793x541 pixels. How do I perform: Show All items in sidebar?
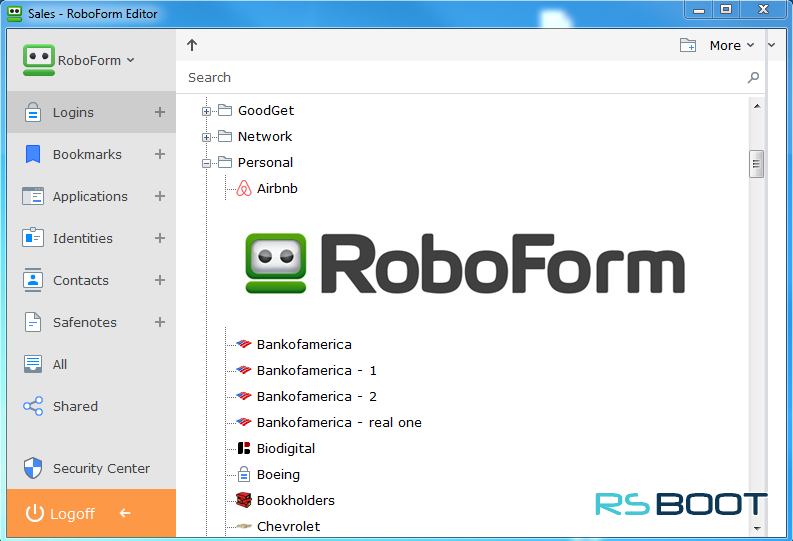92,364
